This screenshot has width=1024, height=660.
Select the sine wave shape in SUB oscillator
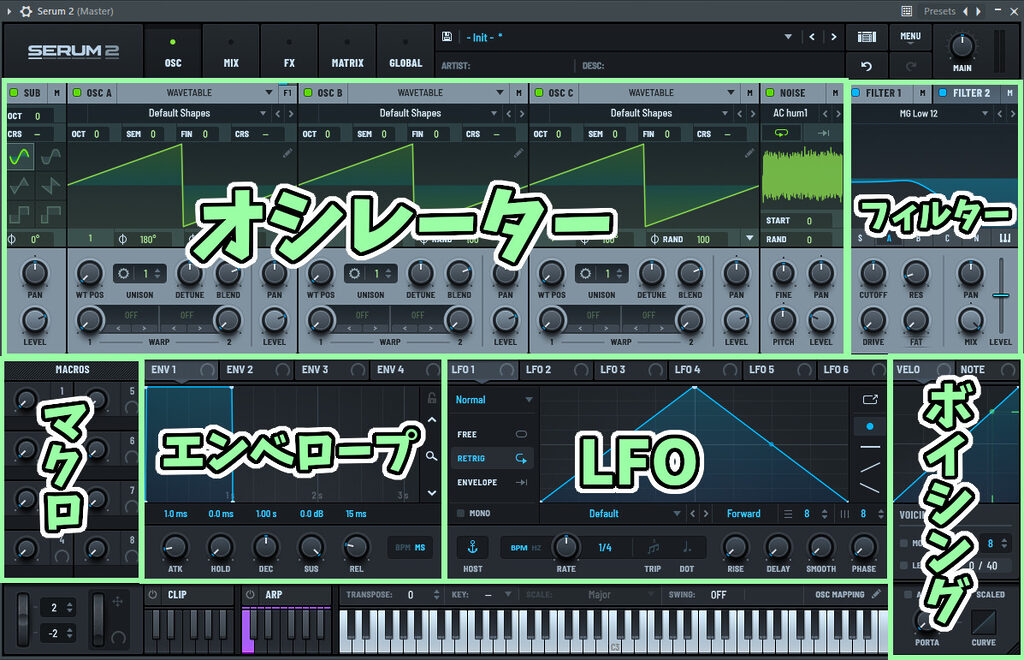(20, 156)
